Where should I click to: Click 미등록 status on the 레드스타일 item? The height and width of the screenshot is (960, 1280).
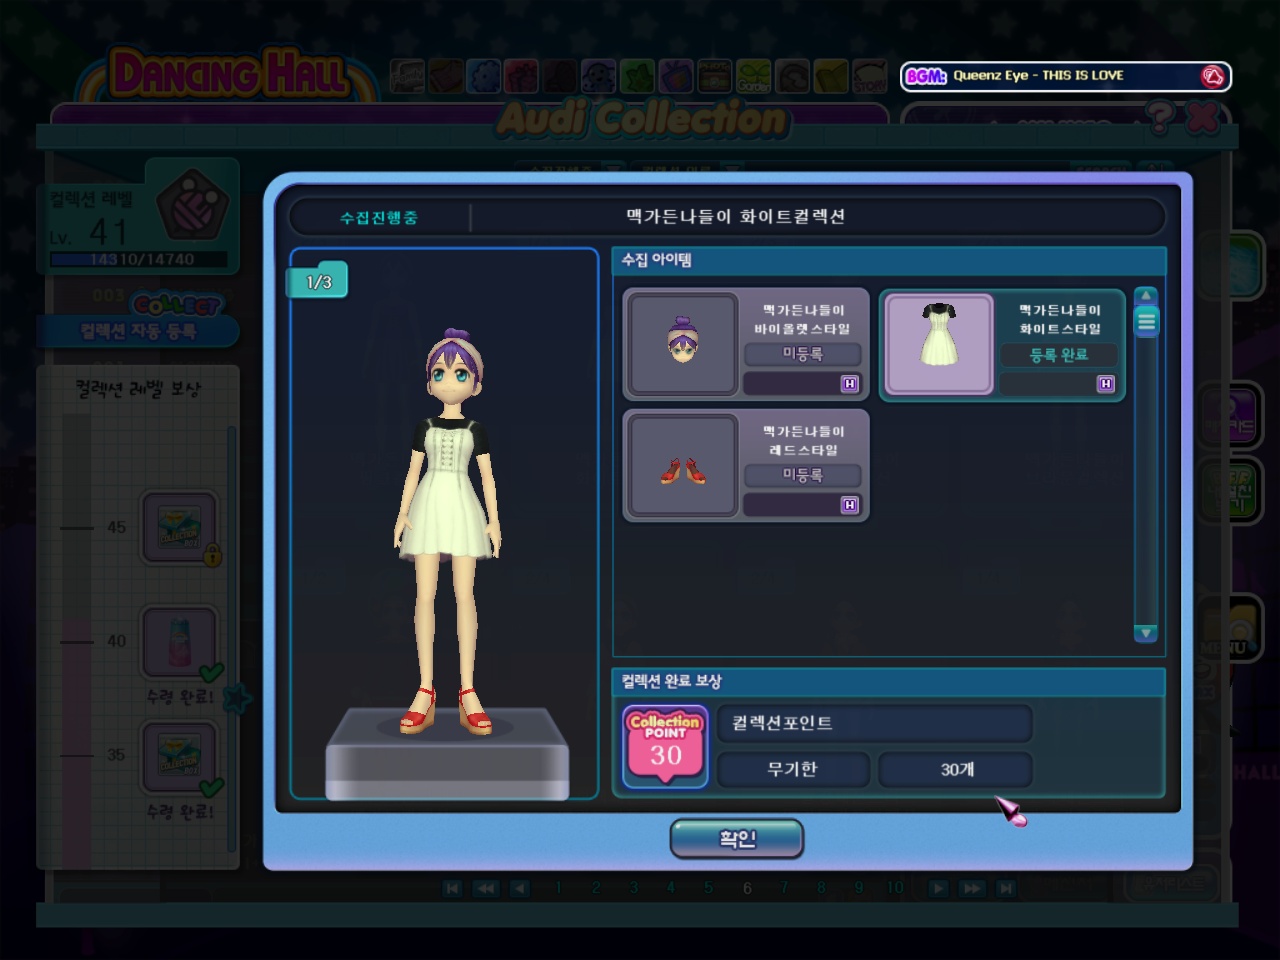click(x=802, y=475)
